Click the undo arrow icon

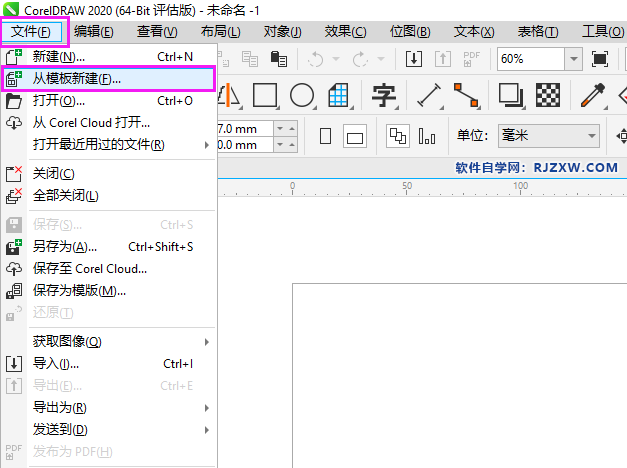coord(315,59)
